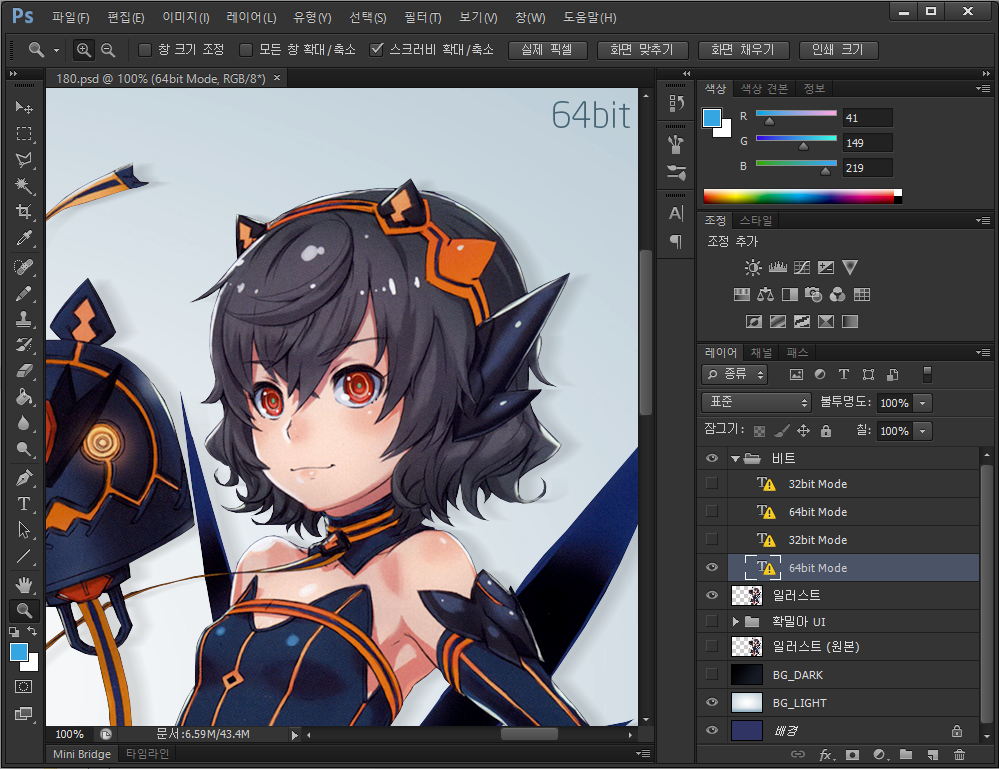Select the Eraser tool
Screen dimensions: 999x769
coord(24,371)
